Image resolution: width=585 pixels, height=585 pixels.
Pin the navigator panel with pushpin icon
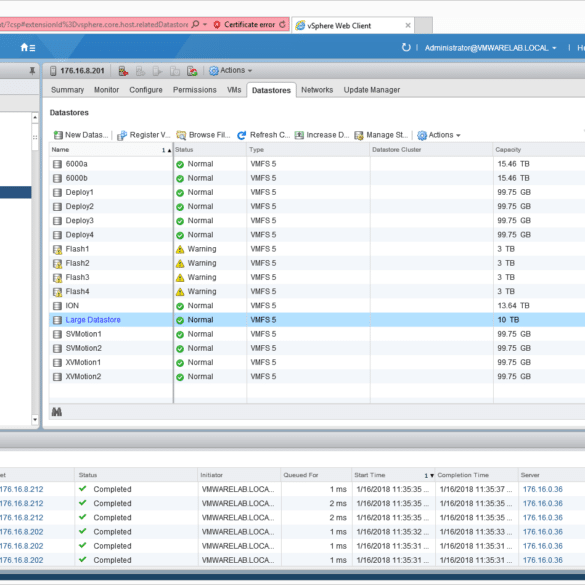pyautogui.click(x=32, y=71)
